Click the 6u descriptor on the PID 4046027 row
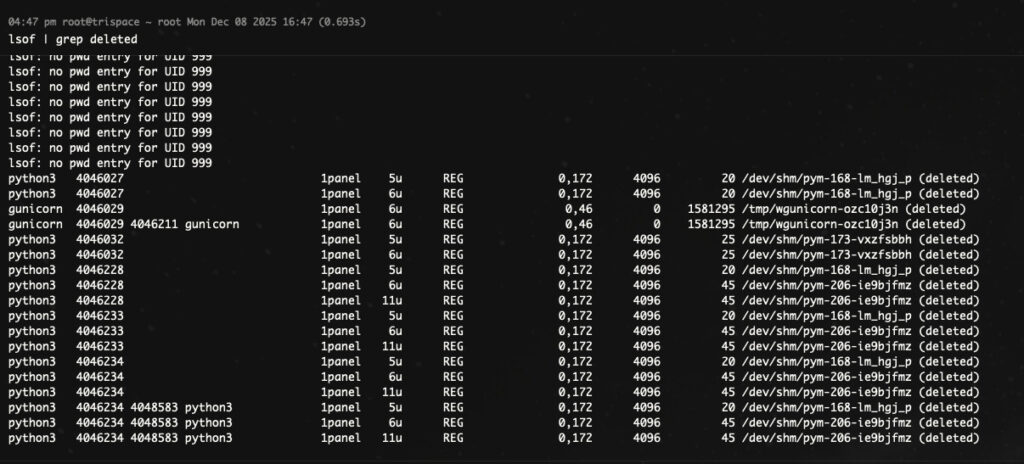This screenshot has width=1024, height=464. [395, 193]
